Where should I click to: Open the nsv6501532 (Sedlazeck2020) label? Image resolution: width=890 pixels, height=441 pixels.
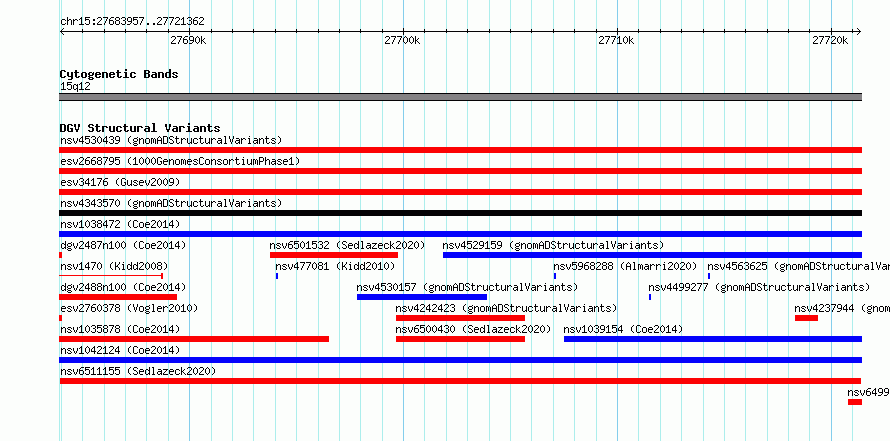347,245
